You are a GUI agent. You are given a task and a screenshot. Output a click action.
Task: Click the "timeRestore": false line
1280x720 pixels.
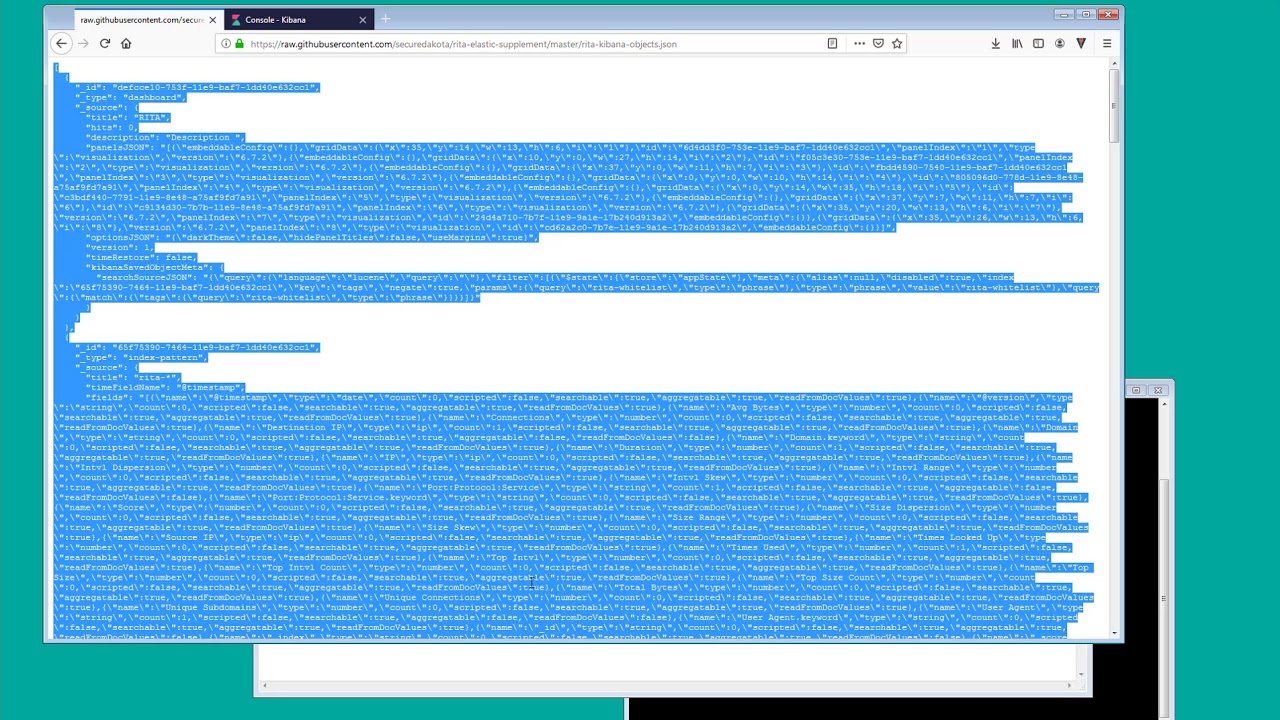tap(140, 257)
